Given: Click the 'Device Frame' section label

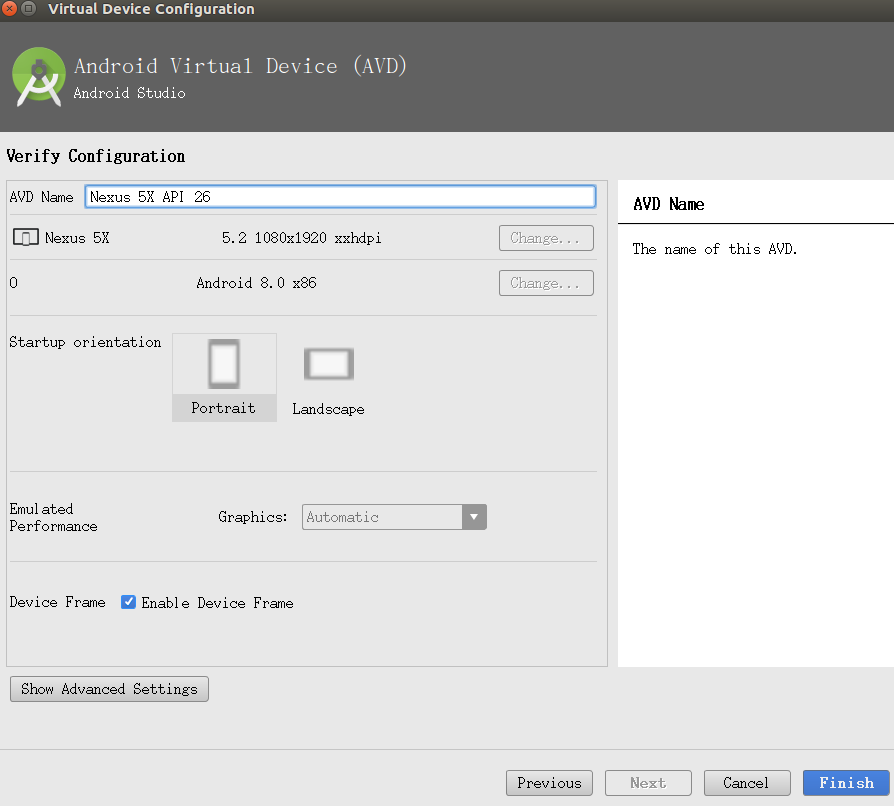Looking at the screenshot, I should [x=58, y=602].
